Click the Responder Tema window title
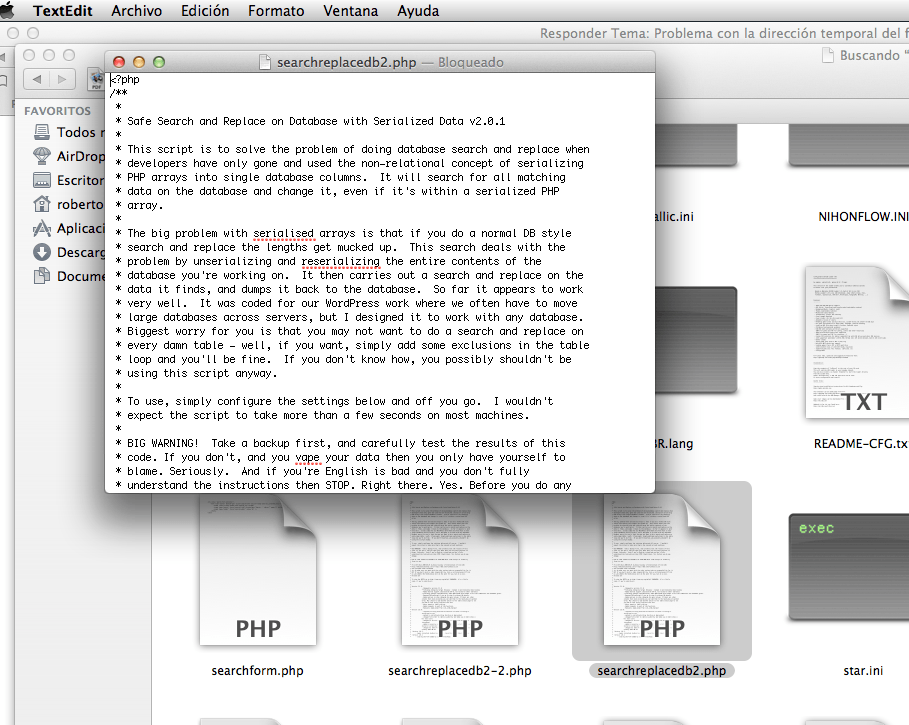 point(724,34)
